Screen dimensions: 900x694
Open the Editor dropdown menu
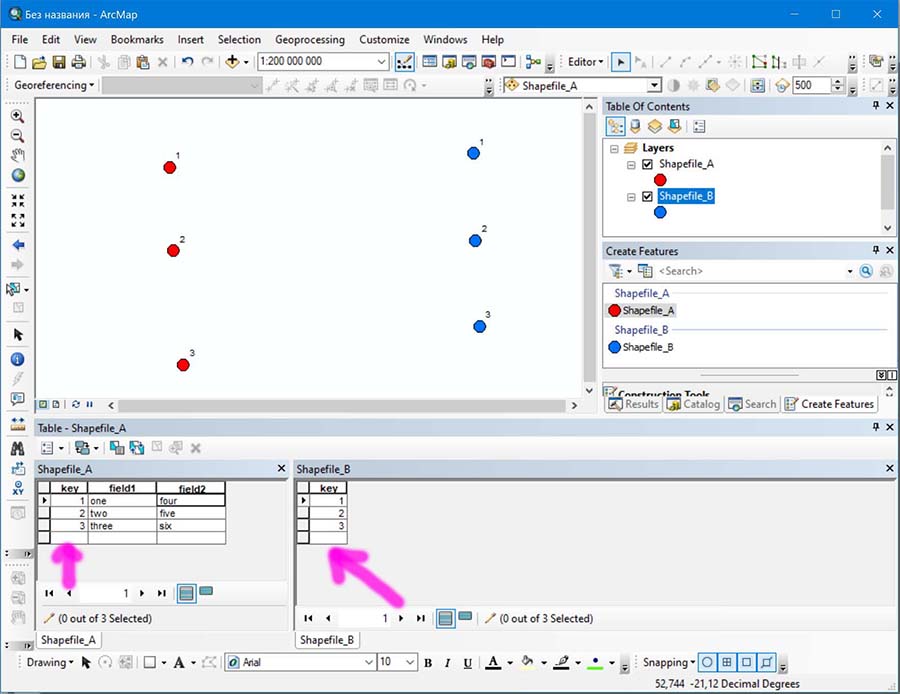pyautogui.click(x=585, y=61)
